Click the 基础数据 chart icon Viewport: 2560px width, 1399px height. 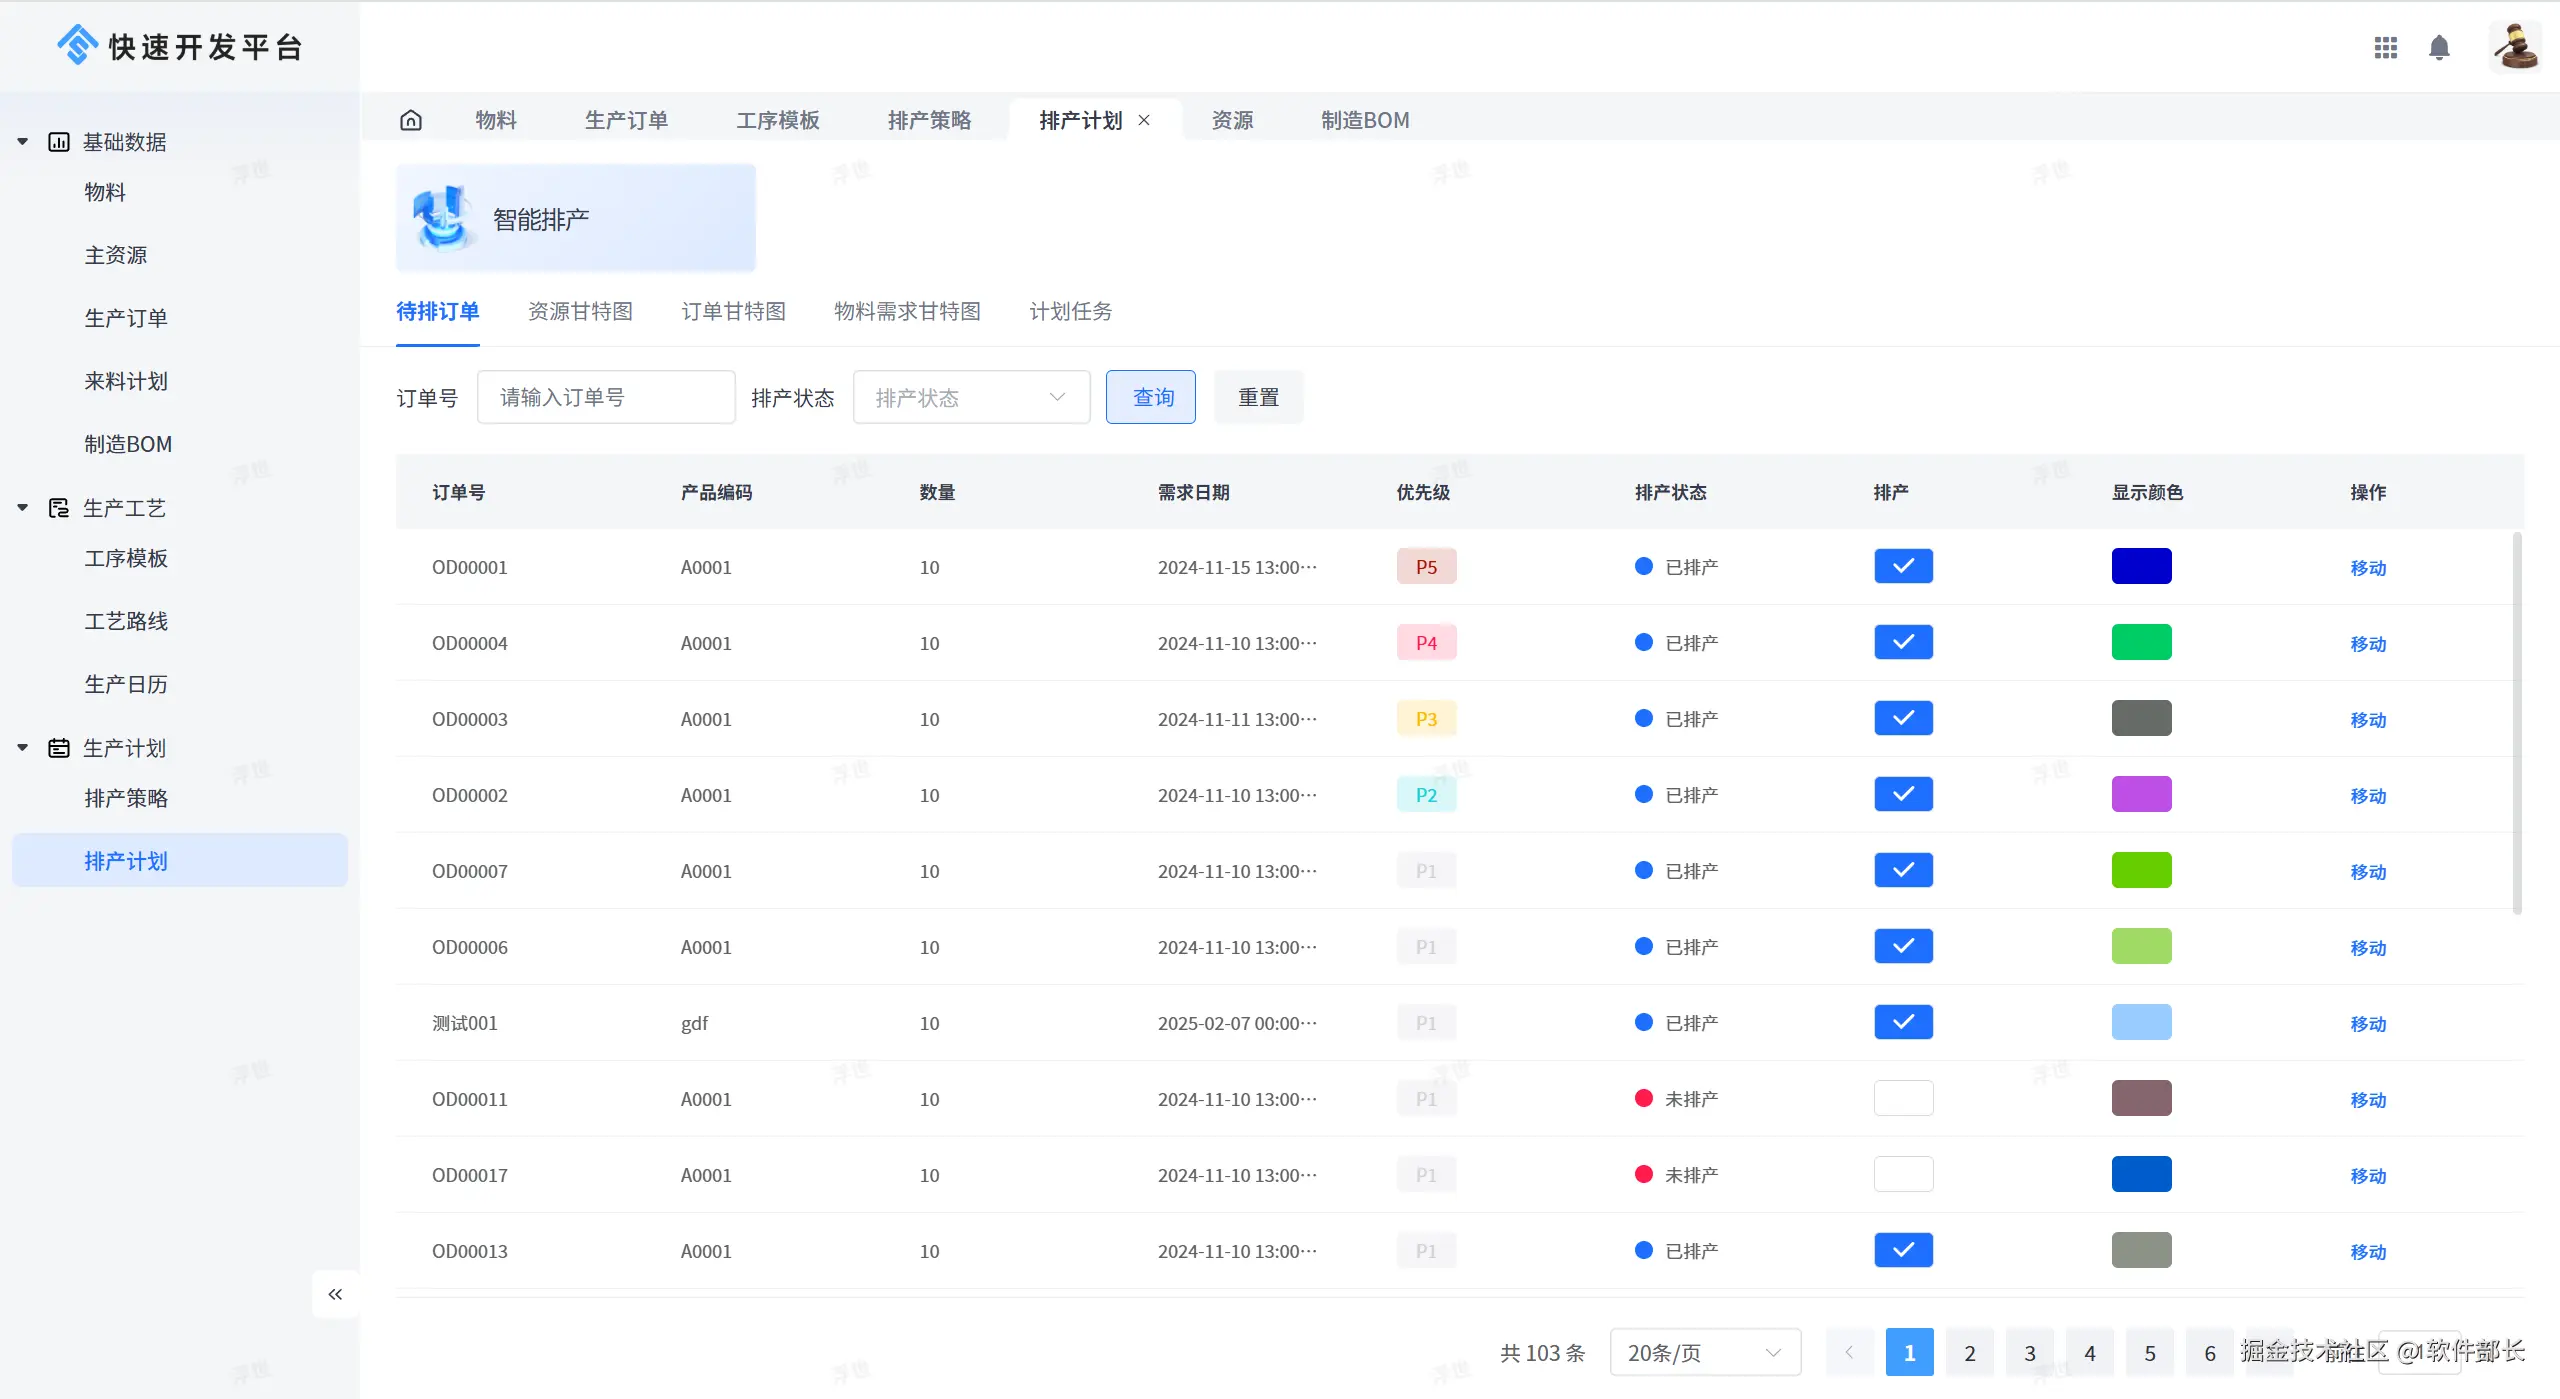(59, 142)
